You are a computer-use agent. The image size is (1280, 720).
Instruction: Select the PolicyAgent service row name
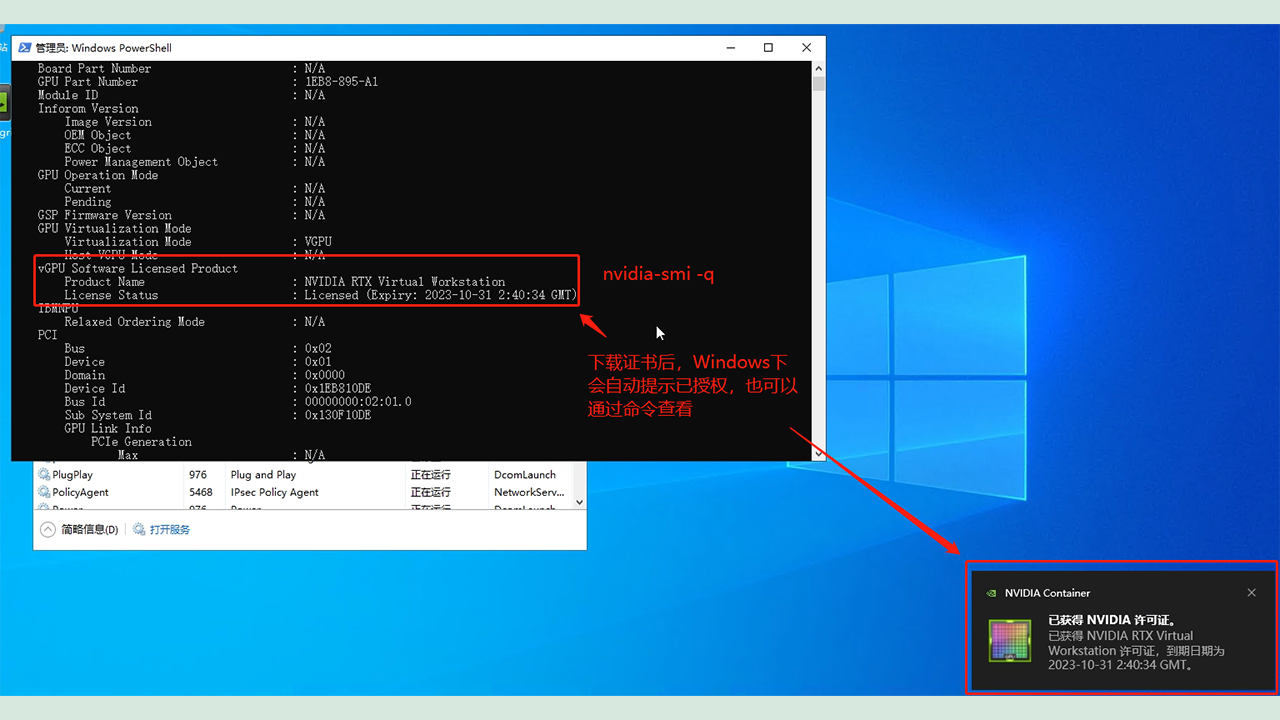click(81, 492)
